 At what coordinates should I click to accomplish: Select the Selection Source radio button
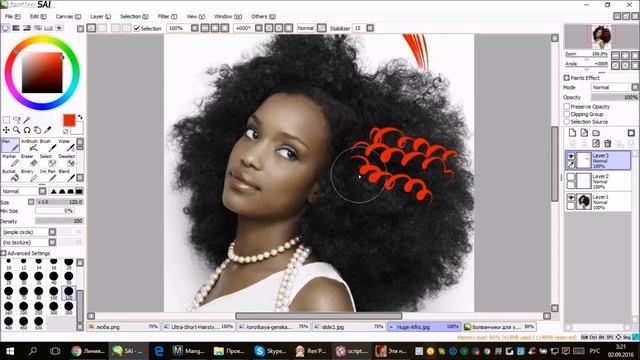[x=567, y=121]
